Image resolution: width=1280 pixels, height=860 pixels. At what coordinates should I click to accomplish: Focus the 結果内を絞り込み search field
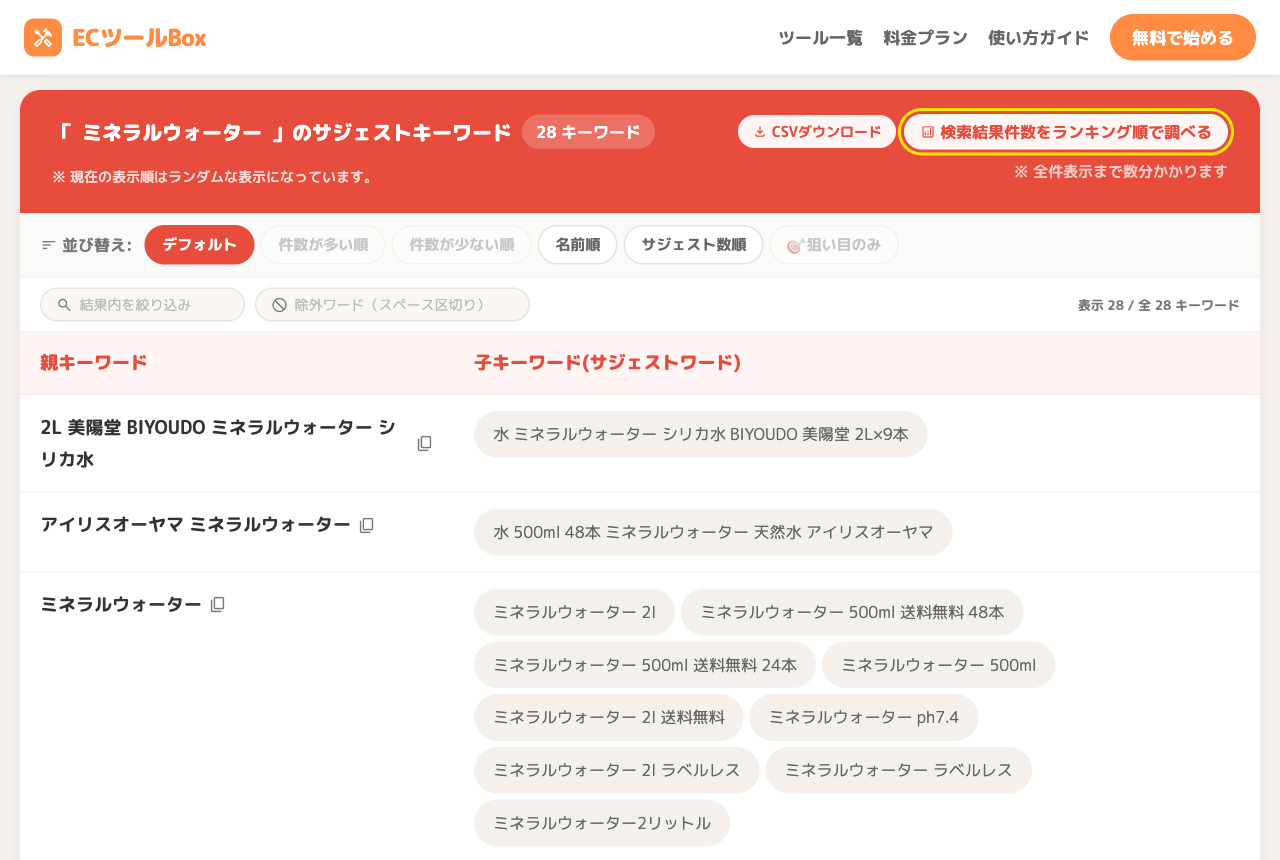coord(142,305)
